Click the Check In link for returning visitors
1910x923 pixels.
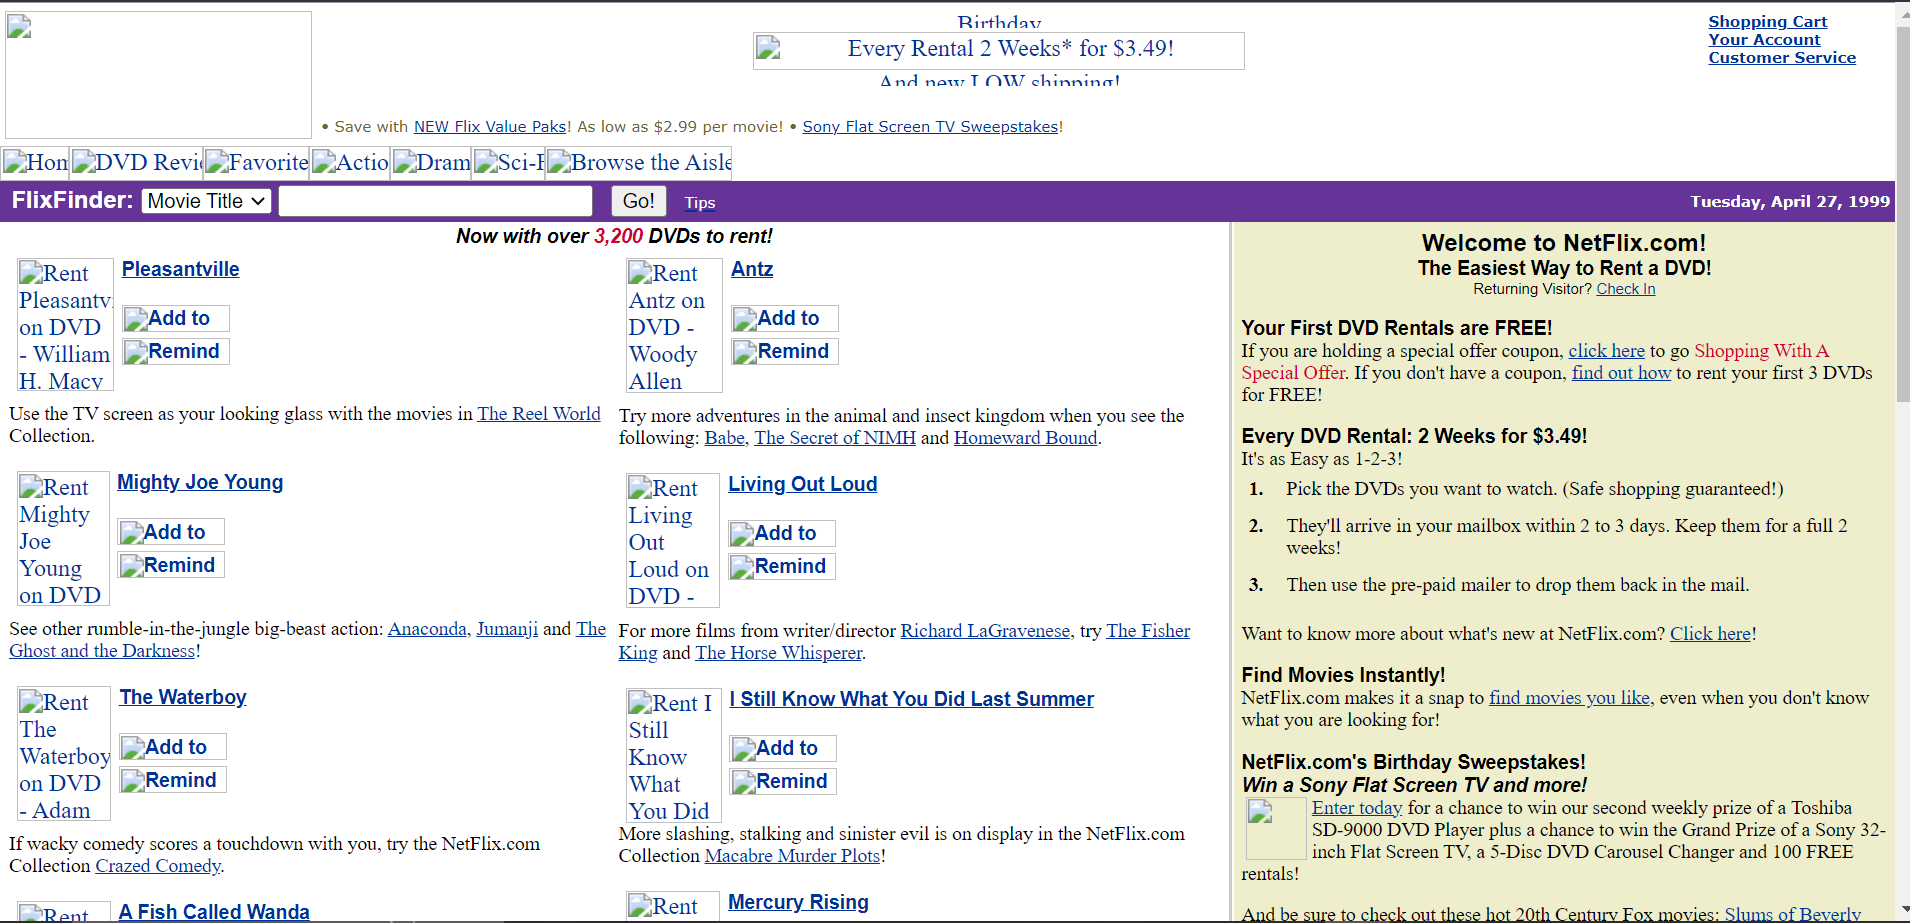pyautogui.click(x=1625, y=289)
